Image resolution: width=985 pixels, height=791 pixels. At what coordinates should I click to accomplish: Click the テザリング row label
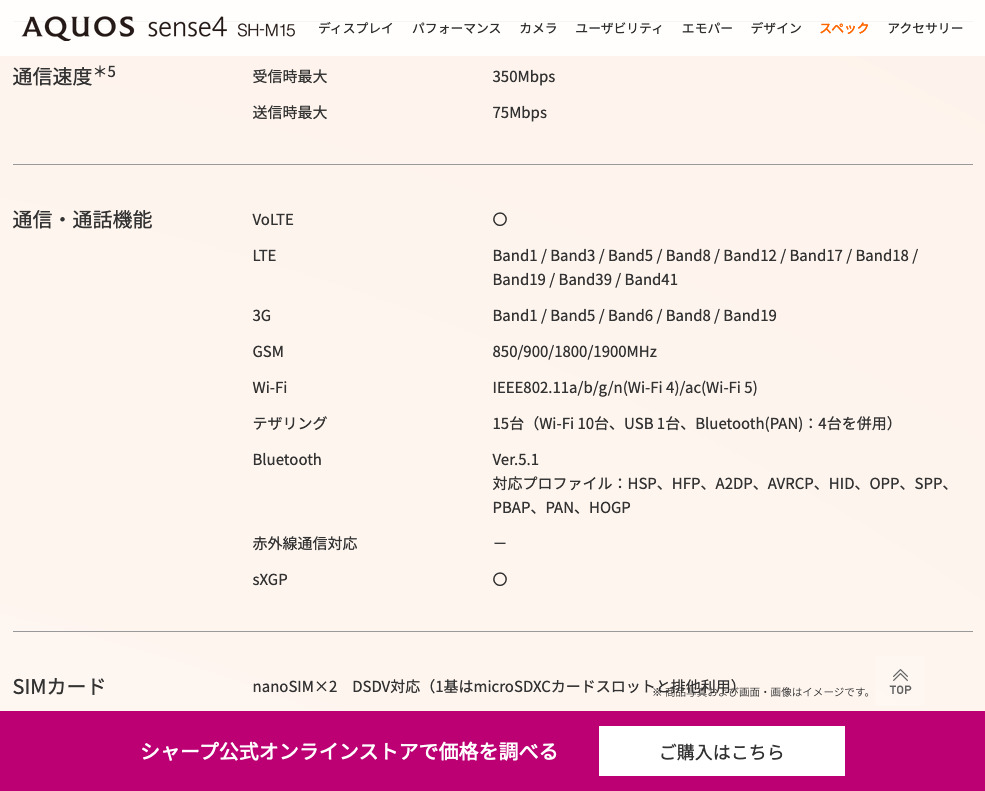pos(290,423)
